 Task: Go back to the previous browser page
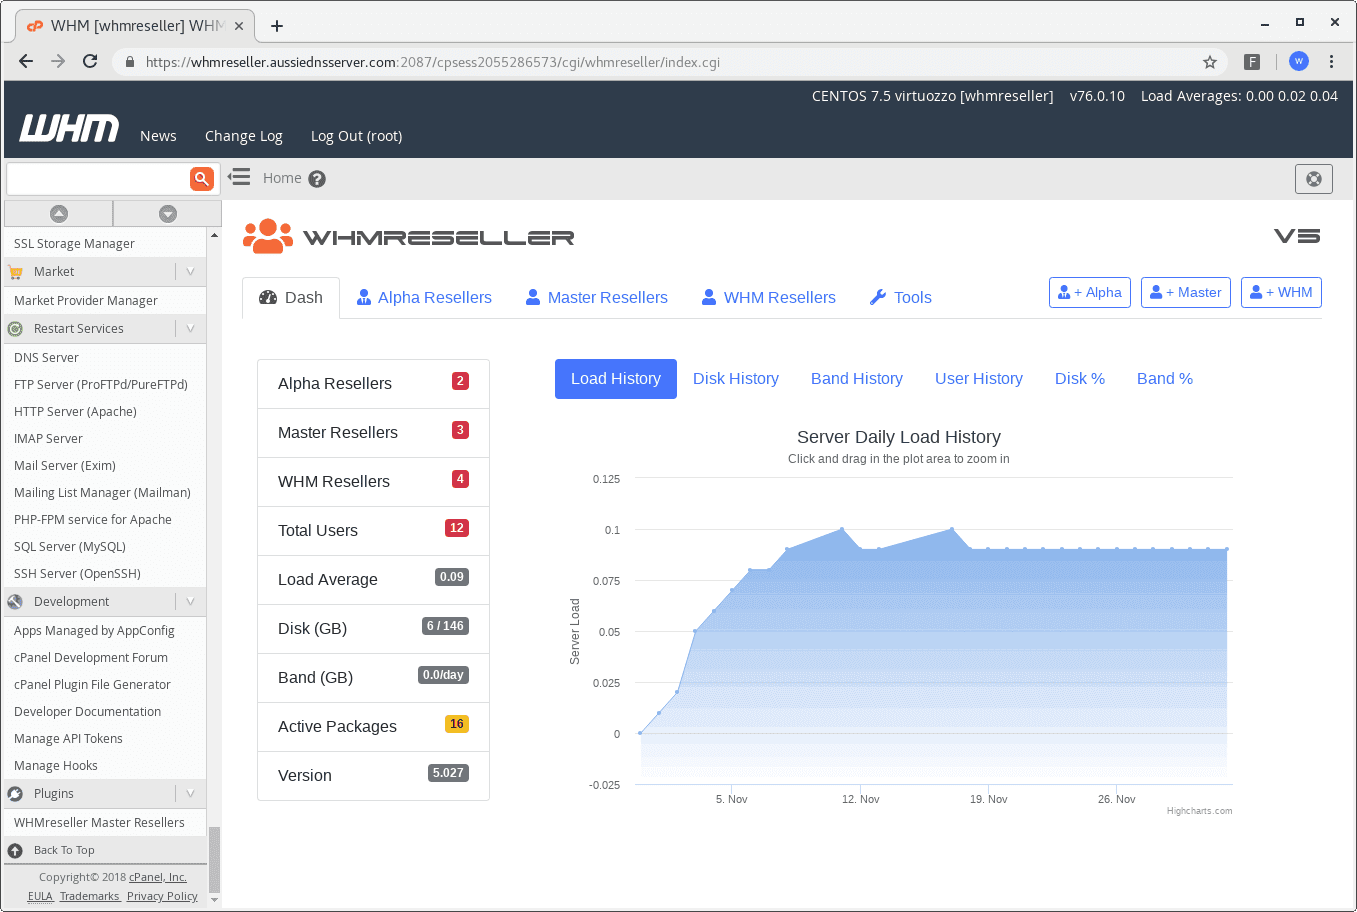(x=26, y=61)
